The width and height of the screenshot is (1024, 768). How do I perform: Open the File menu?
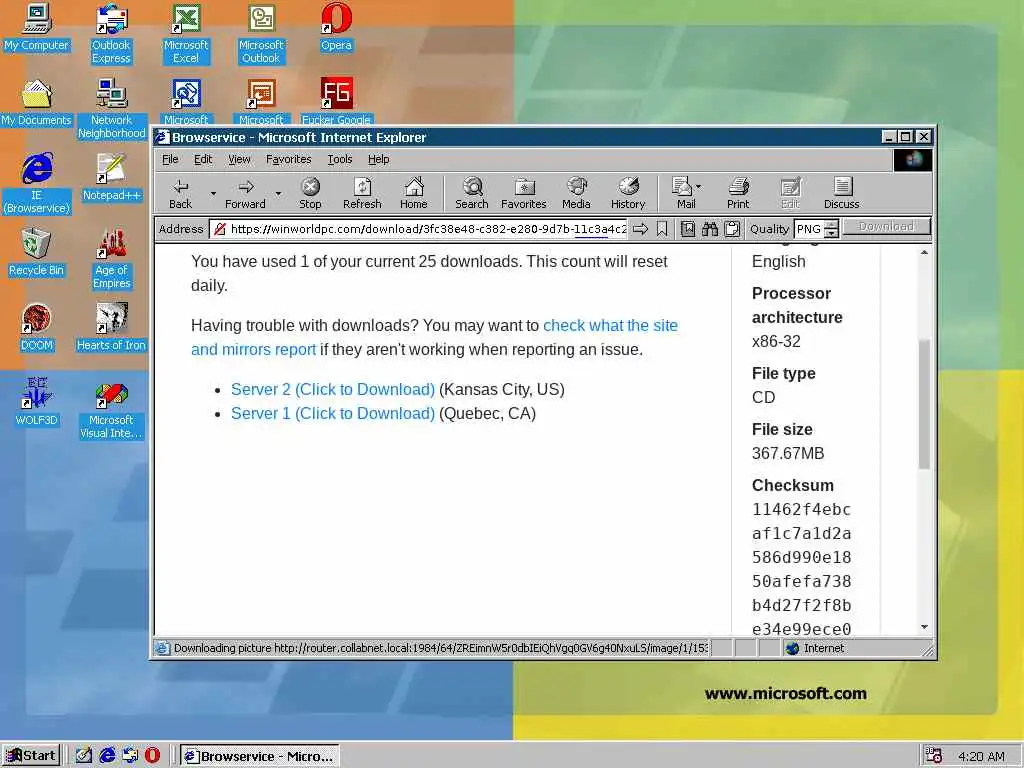[x=170, y=159]
